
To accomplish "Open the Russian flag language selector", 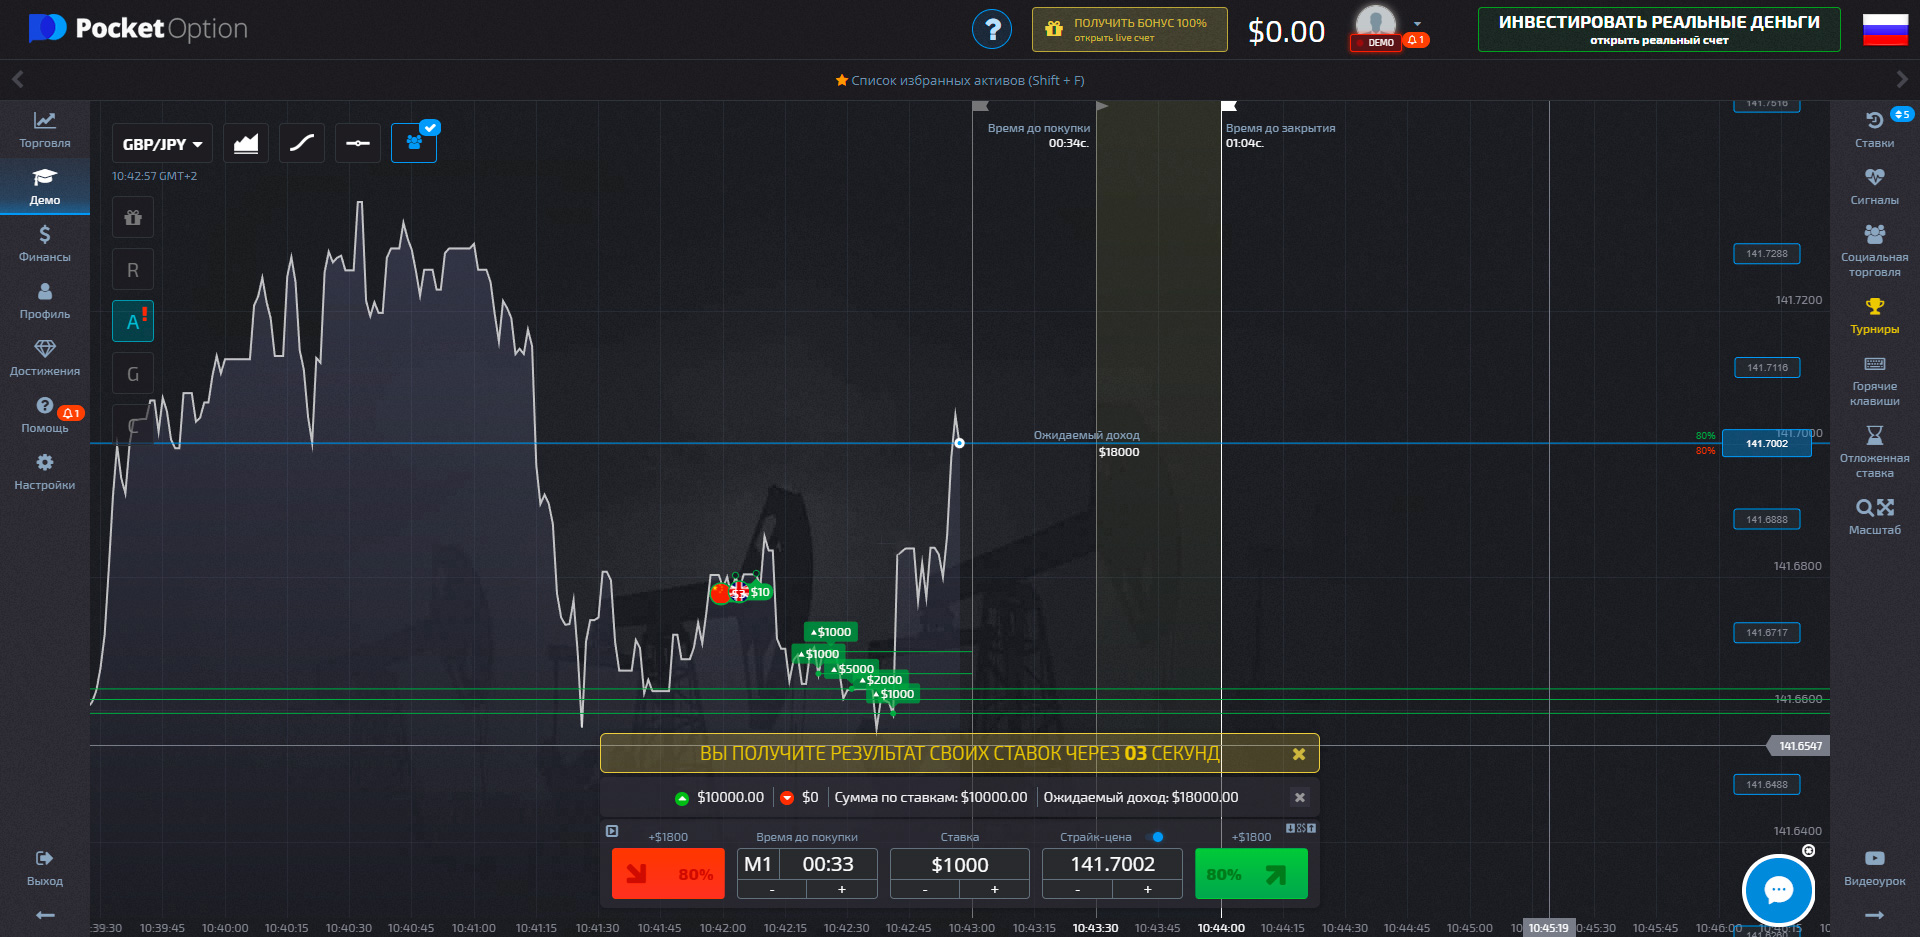I will pos(1885,29).
